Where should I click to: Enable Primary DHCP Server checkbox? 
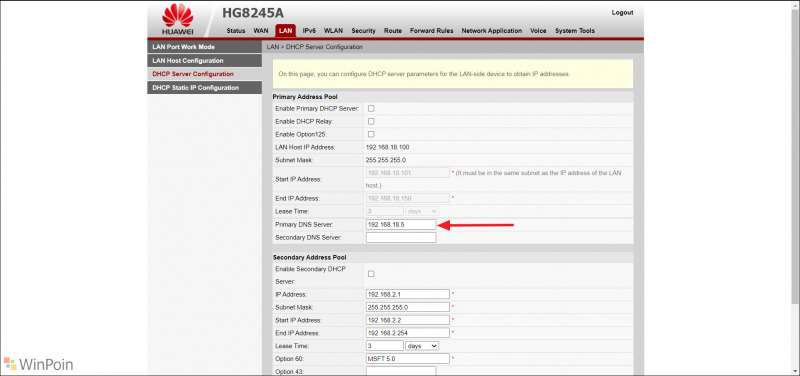point(371,109)
